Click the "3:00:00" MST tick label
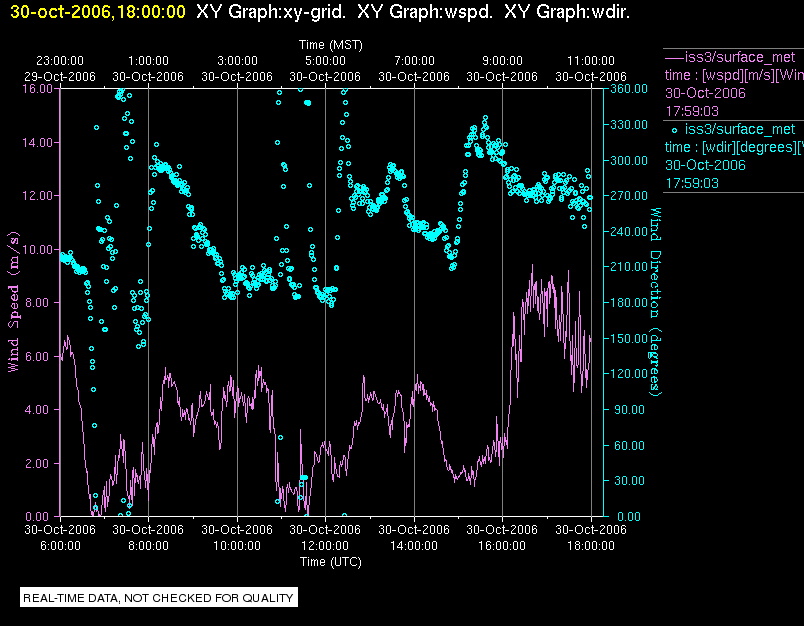 237,61
